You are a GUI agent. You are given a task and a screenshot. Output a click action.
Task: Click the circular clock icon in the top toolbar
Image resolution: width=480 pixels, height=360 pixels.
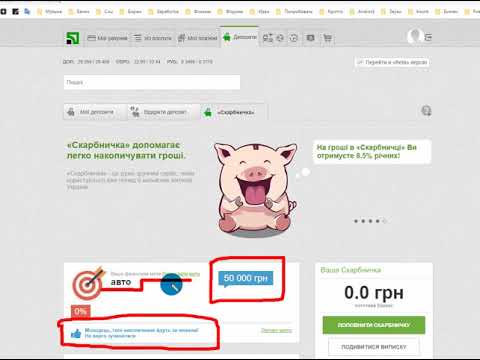tap(293, 38)
